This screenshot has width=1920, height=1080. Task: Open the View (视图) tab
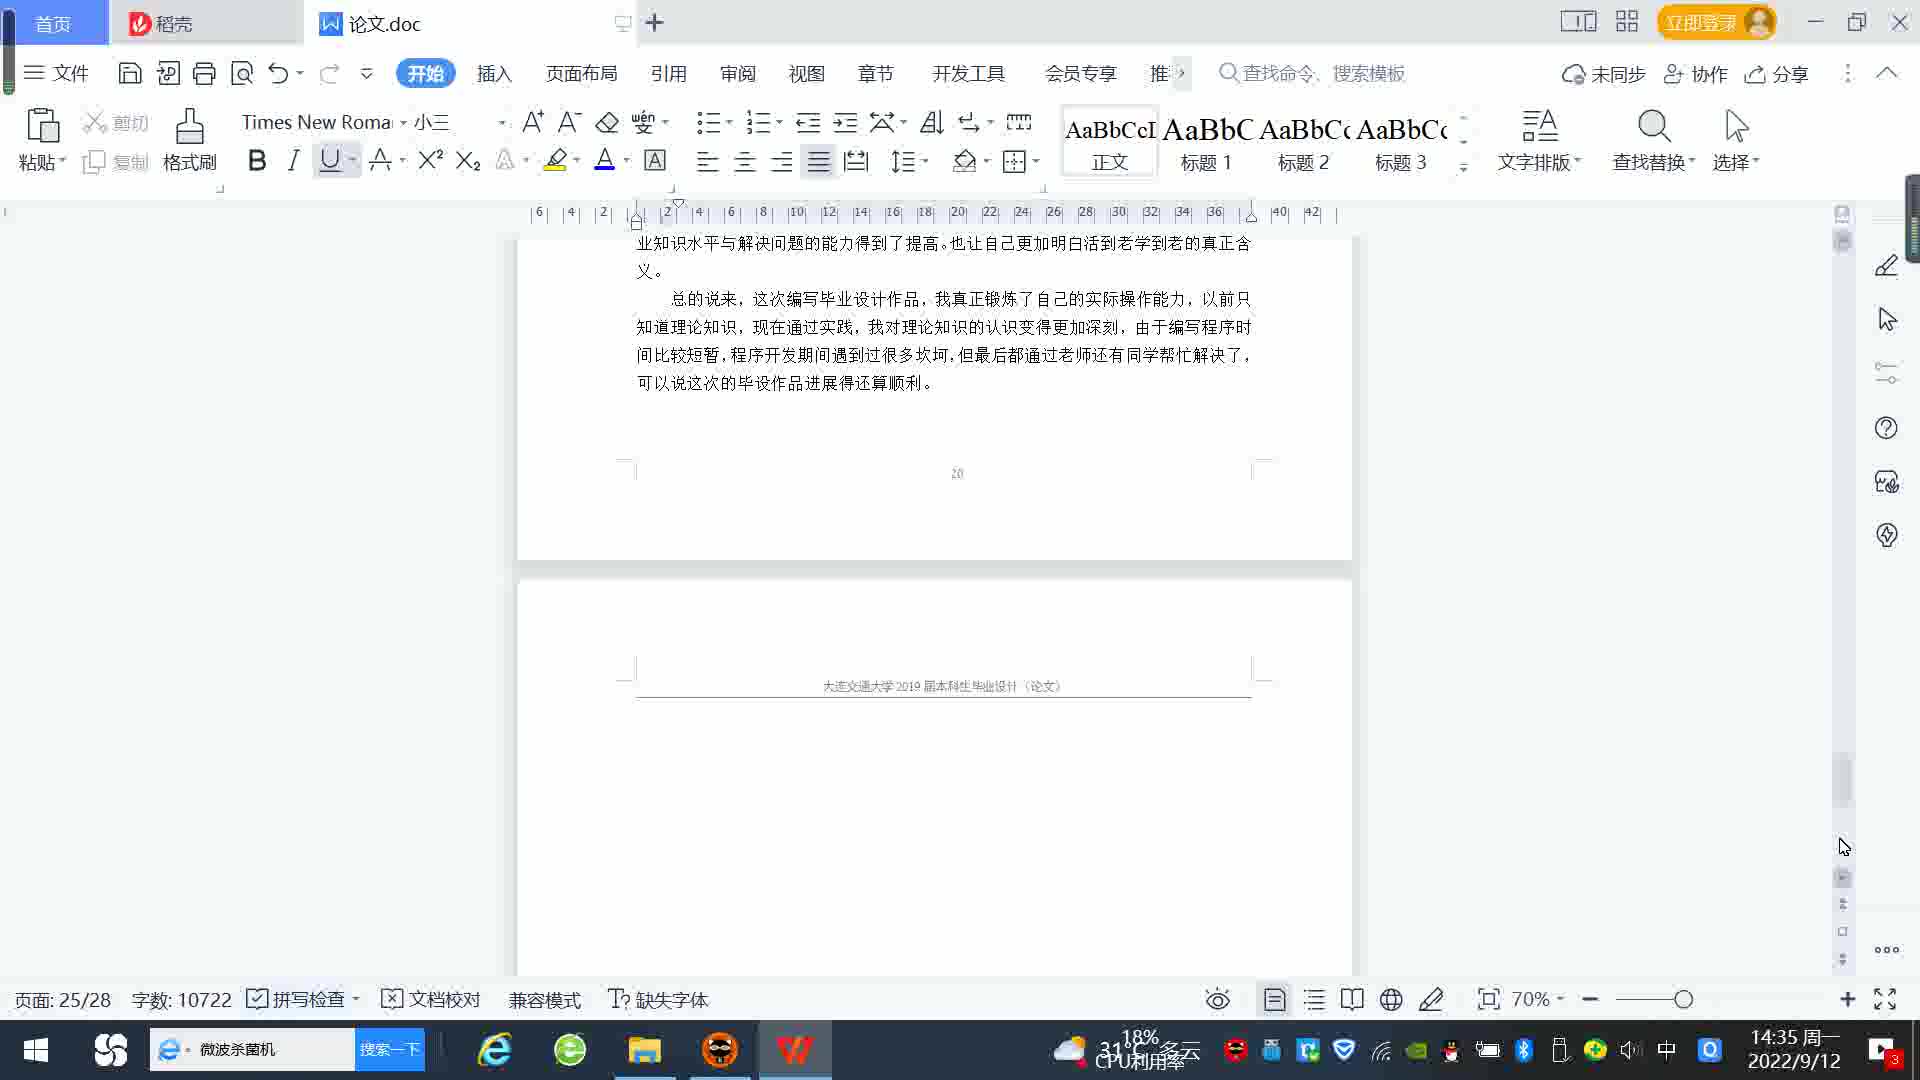tap(806, 73)
